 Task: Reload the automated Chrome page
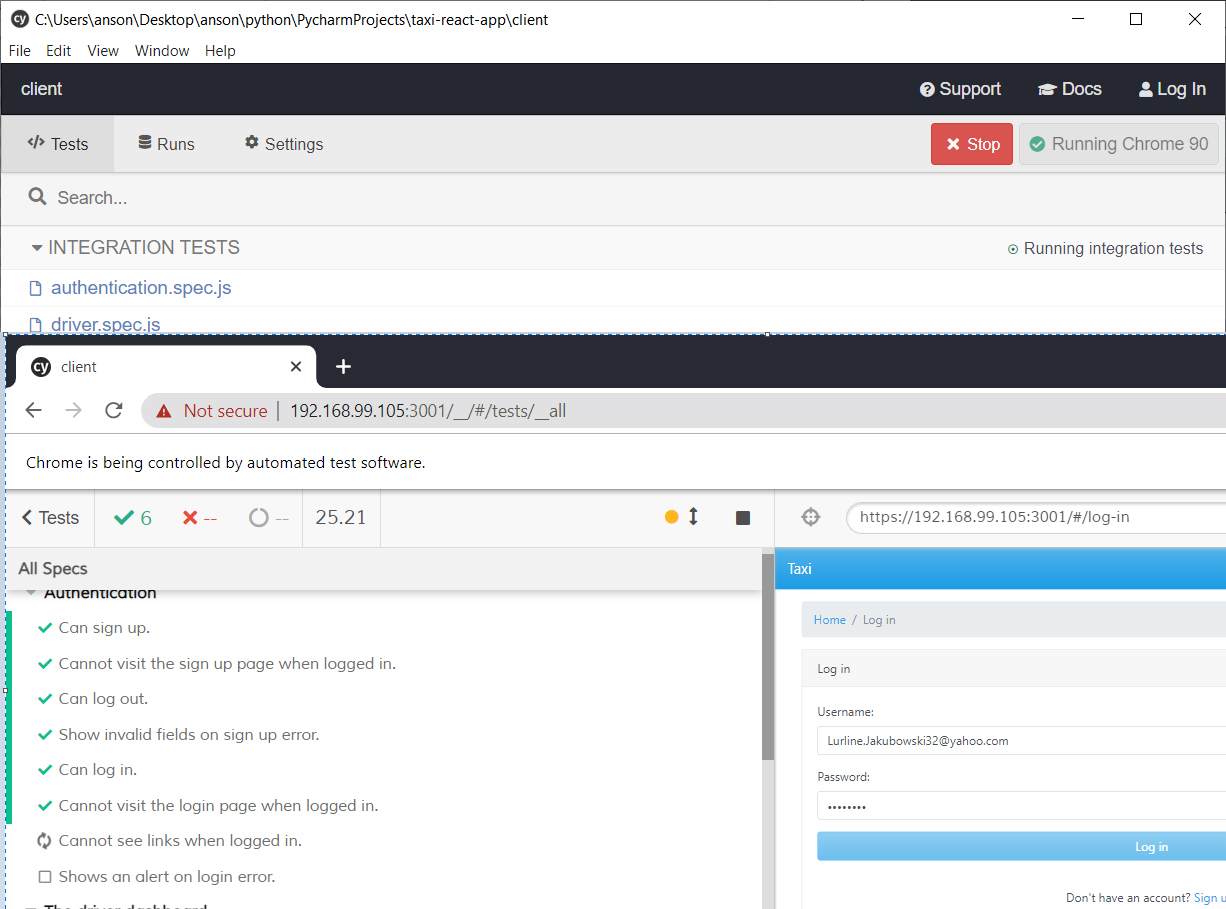tap(113, 410)
